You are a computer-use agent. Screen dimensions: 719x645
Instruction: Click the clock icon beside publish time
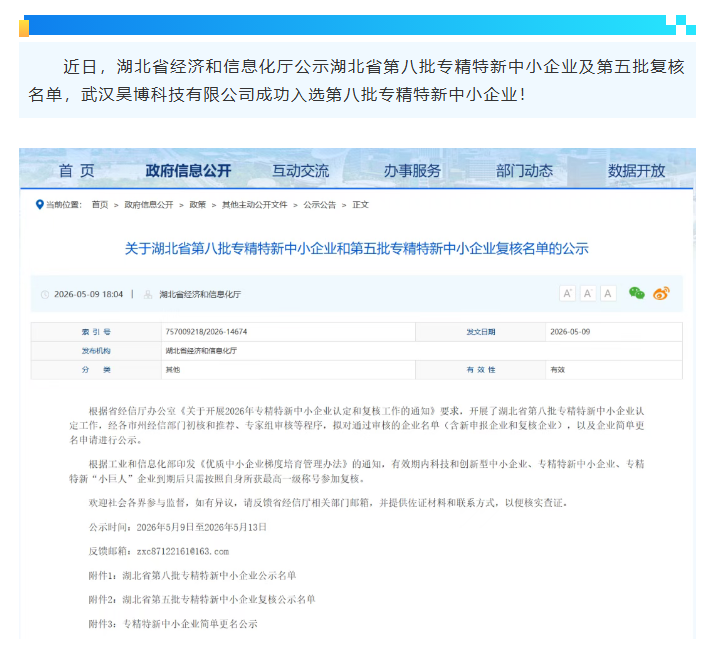(45, 295)
